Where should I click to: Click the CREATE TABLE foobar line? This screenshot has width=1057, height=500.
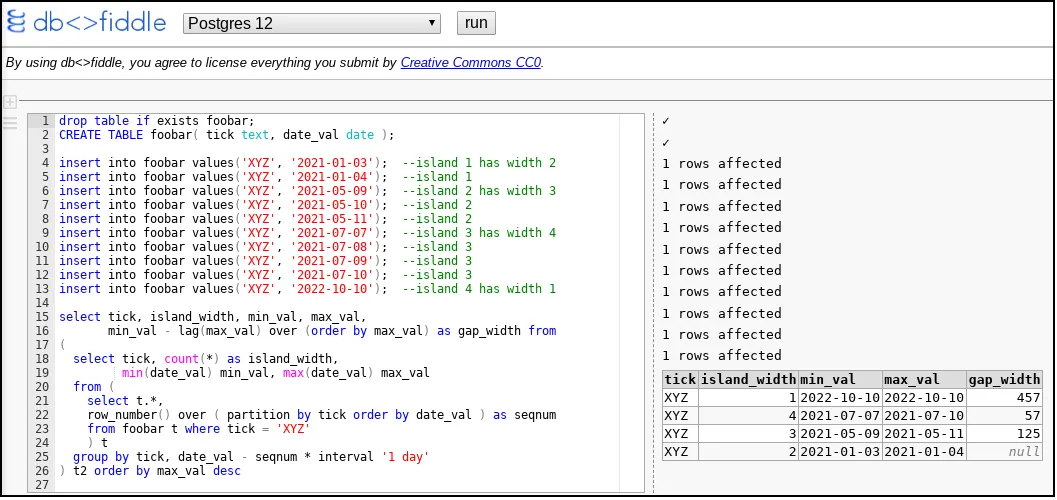click(226, 135)
